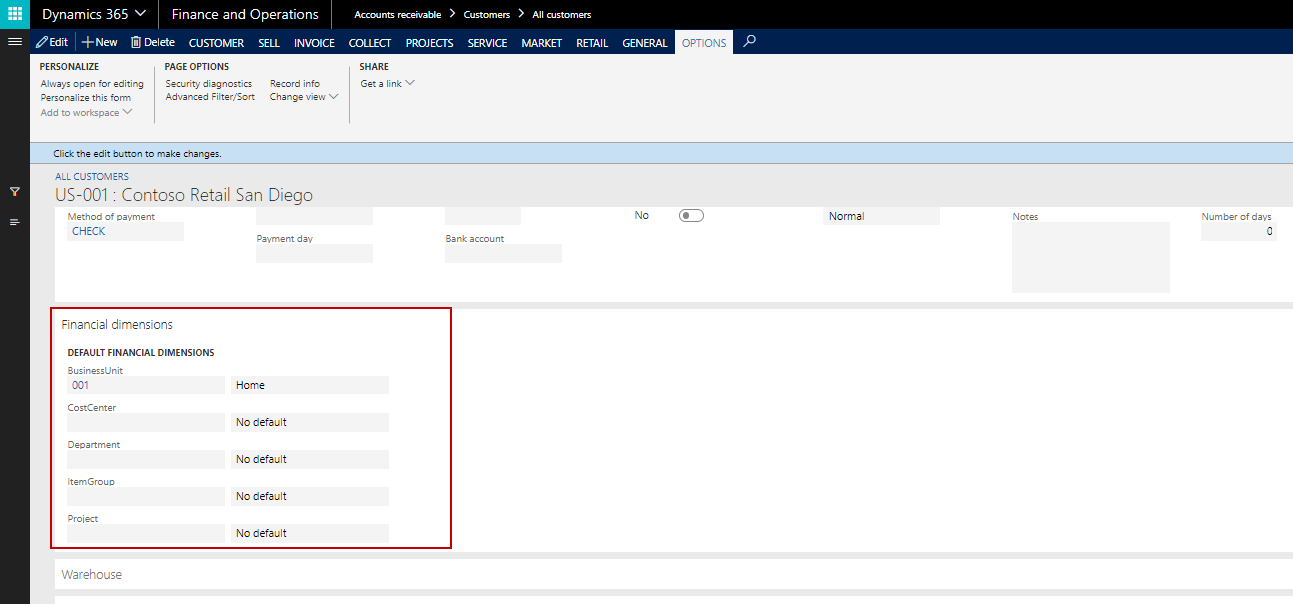
Task: Click the BusinessUnit 001 input field
Action: [146, 385]
